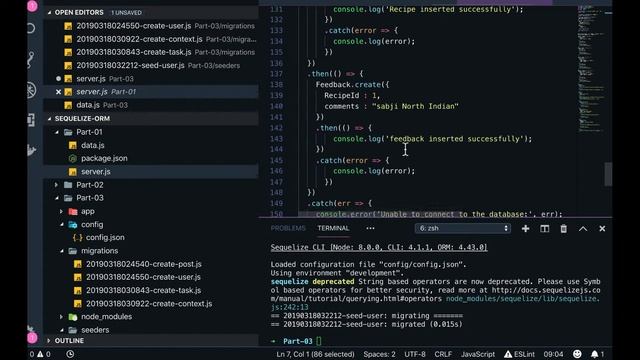
Task: Maximize the panel with the up chevron
Action: pyautogui.click(x=583, y=229)
